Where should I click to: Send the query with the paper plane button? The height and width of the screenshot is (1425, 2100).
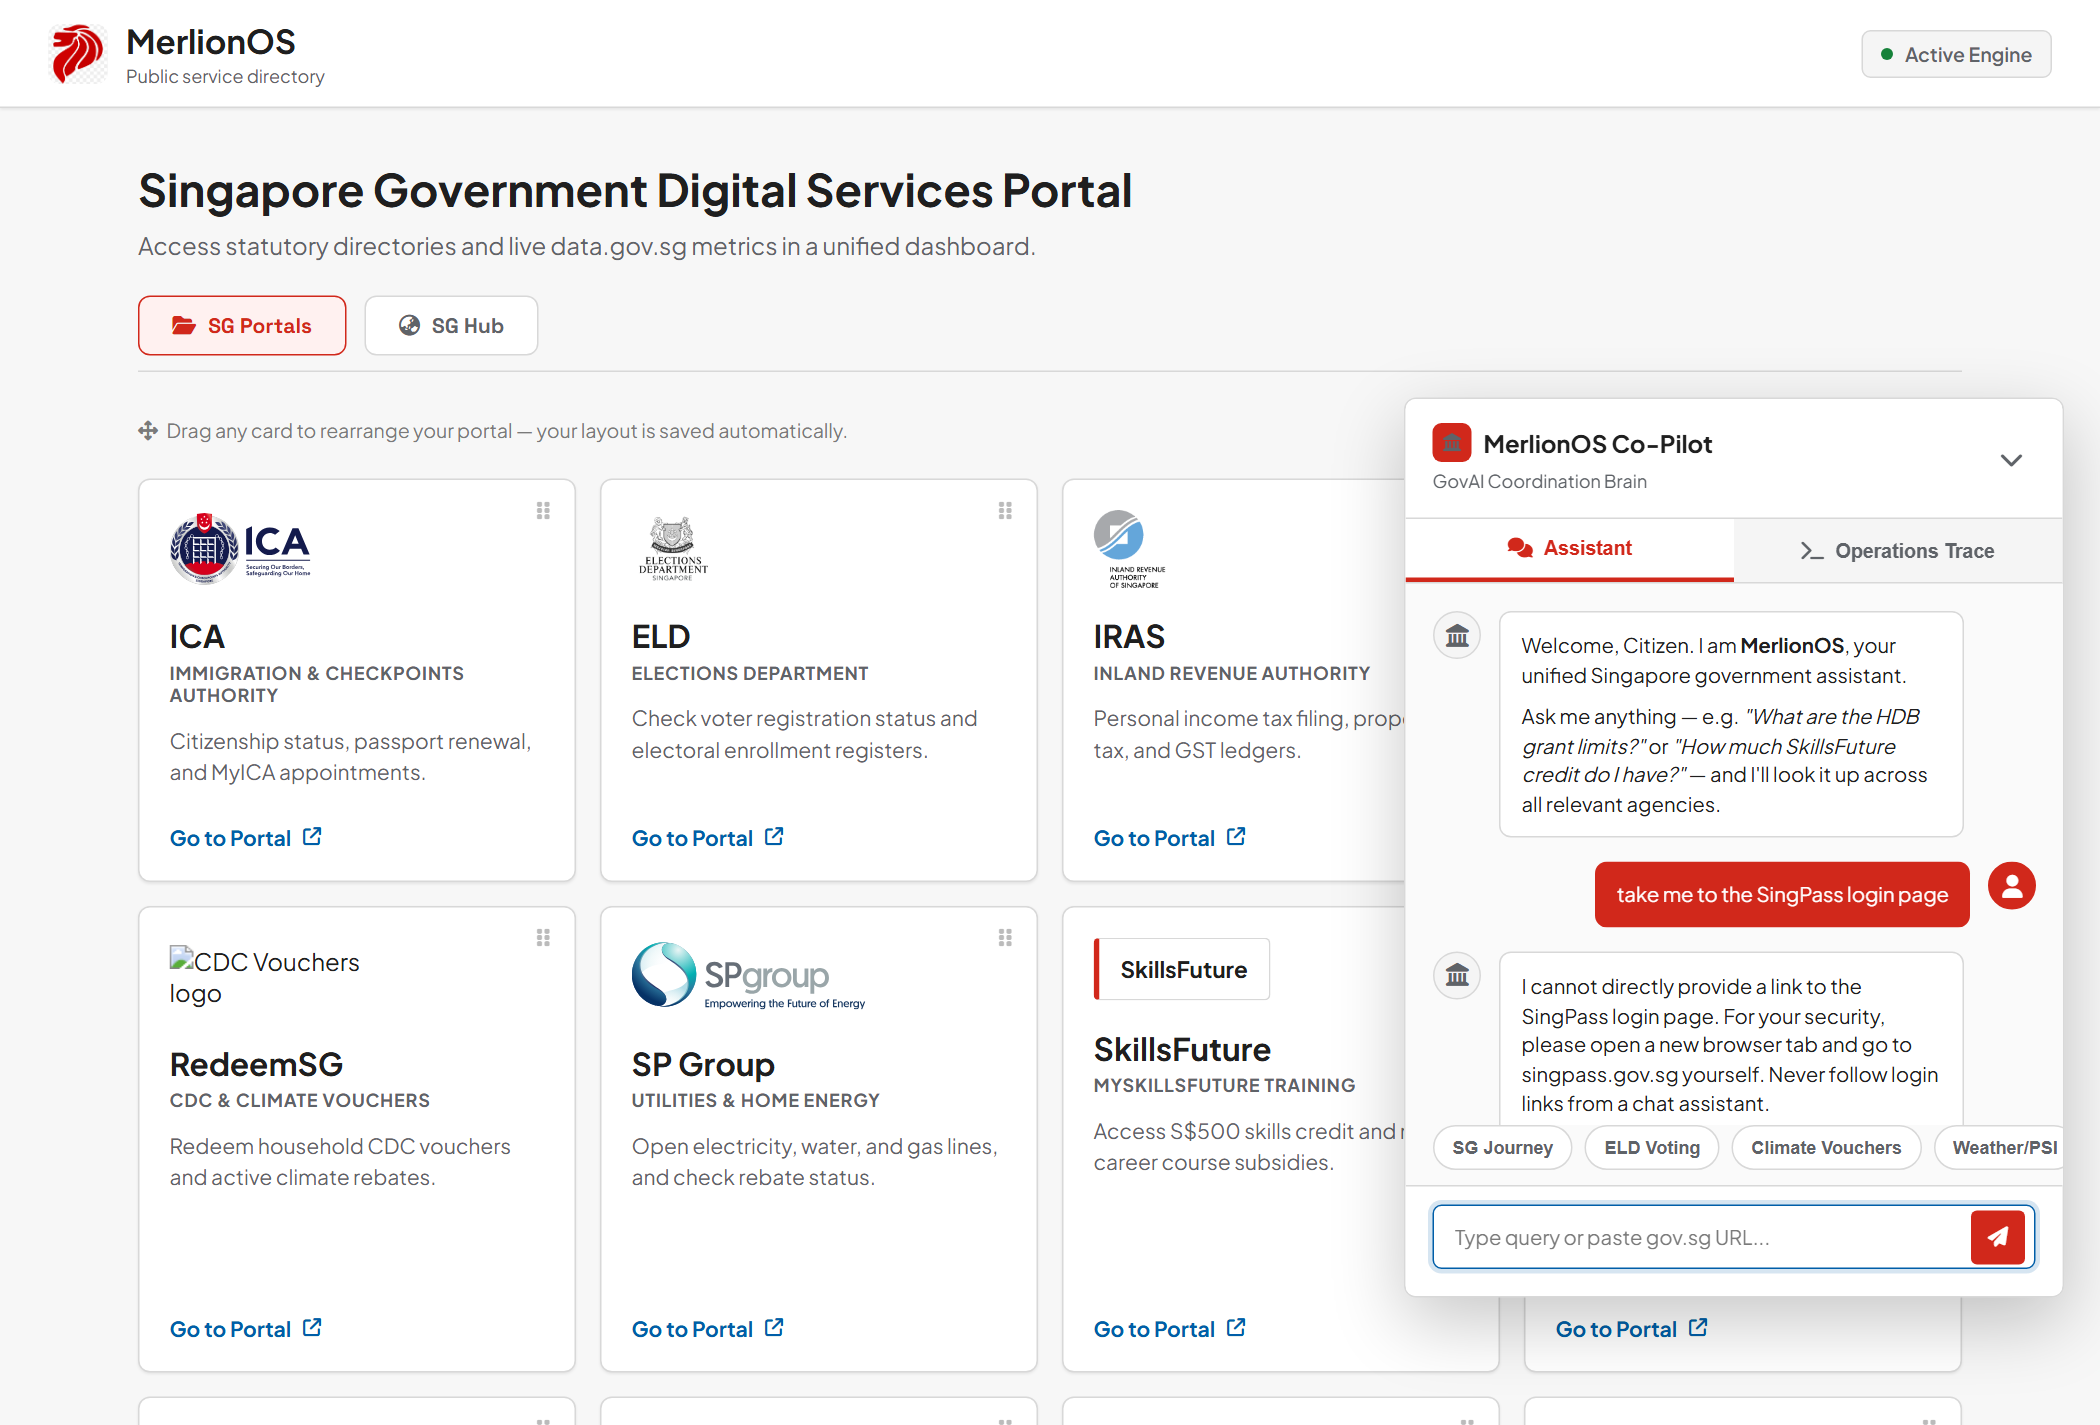[1997, 1237]
